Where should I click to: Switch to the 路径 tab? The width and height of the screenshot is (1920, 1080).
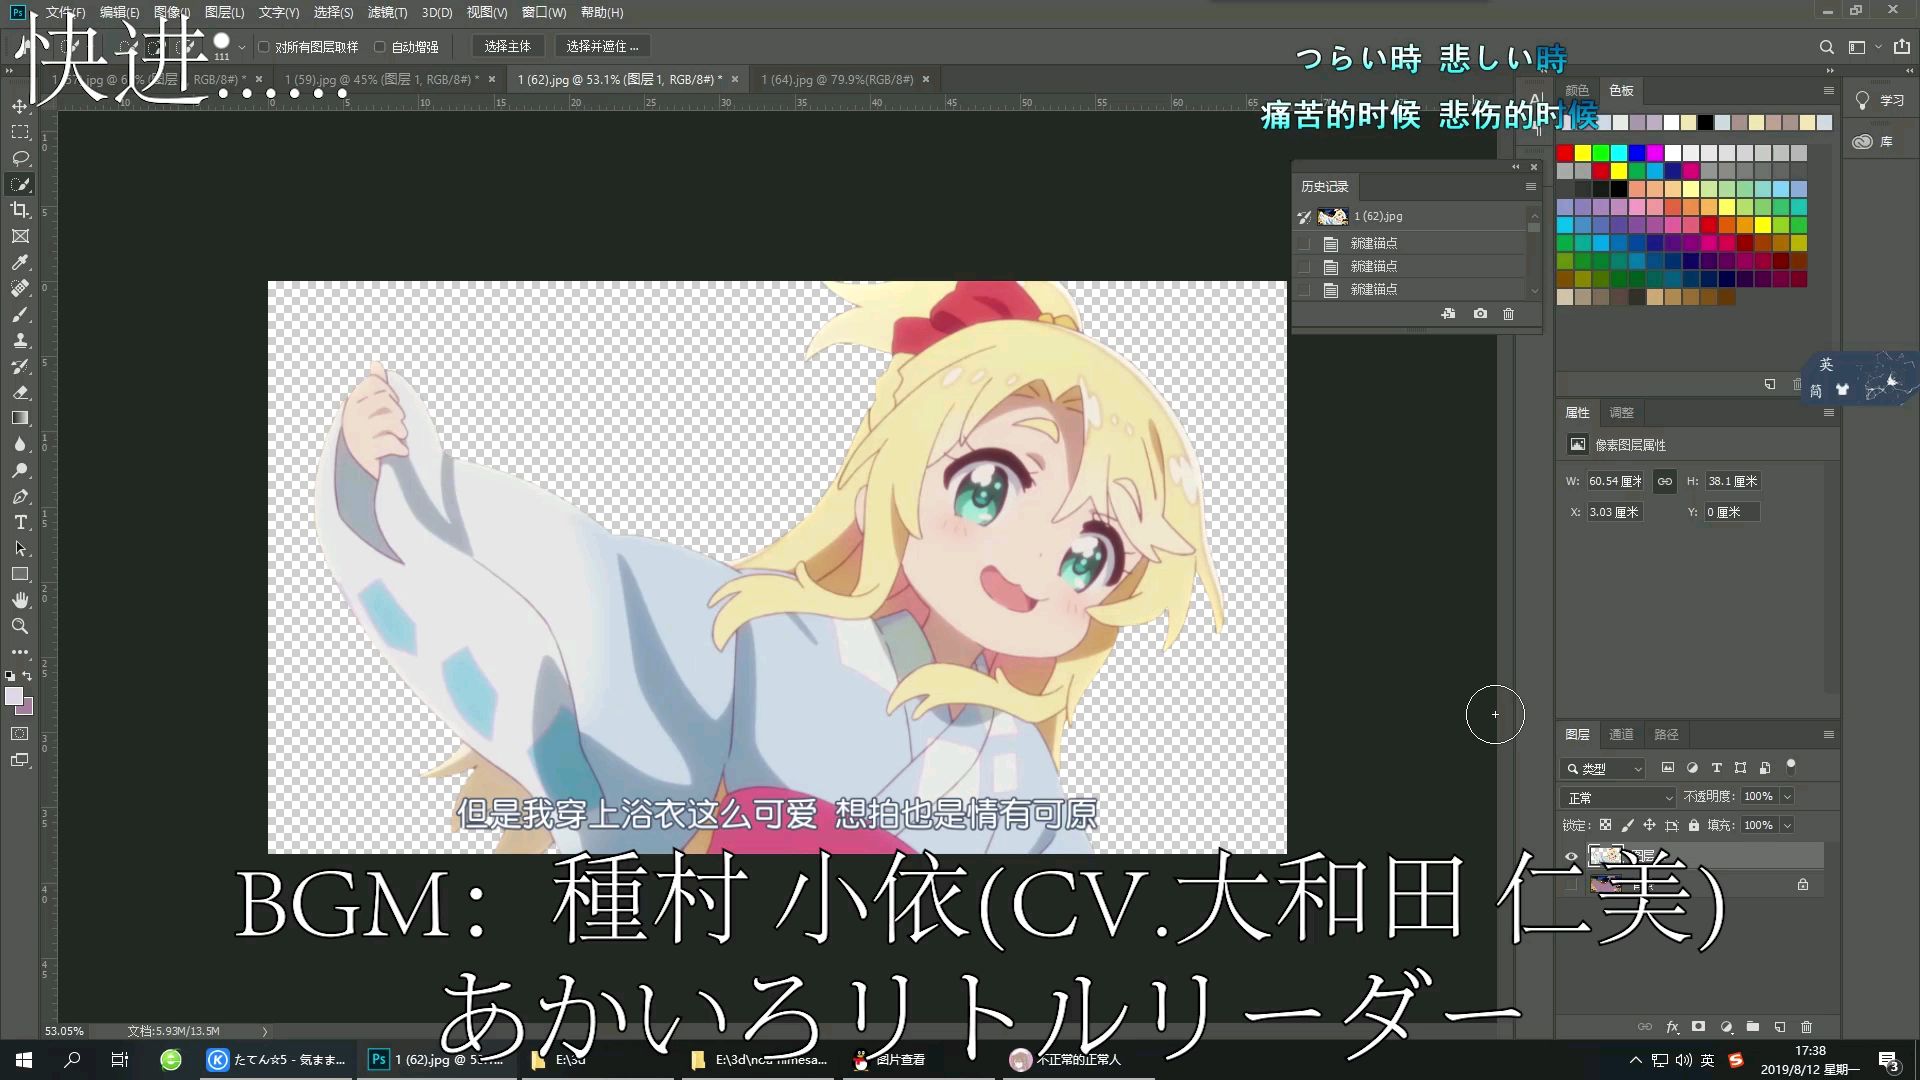click(1666, 734)
